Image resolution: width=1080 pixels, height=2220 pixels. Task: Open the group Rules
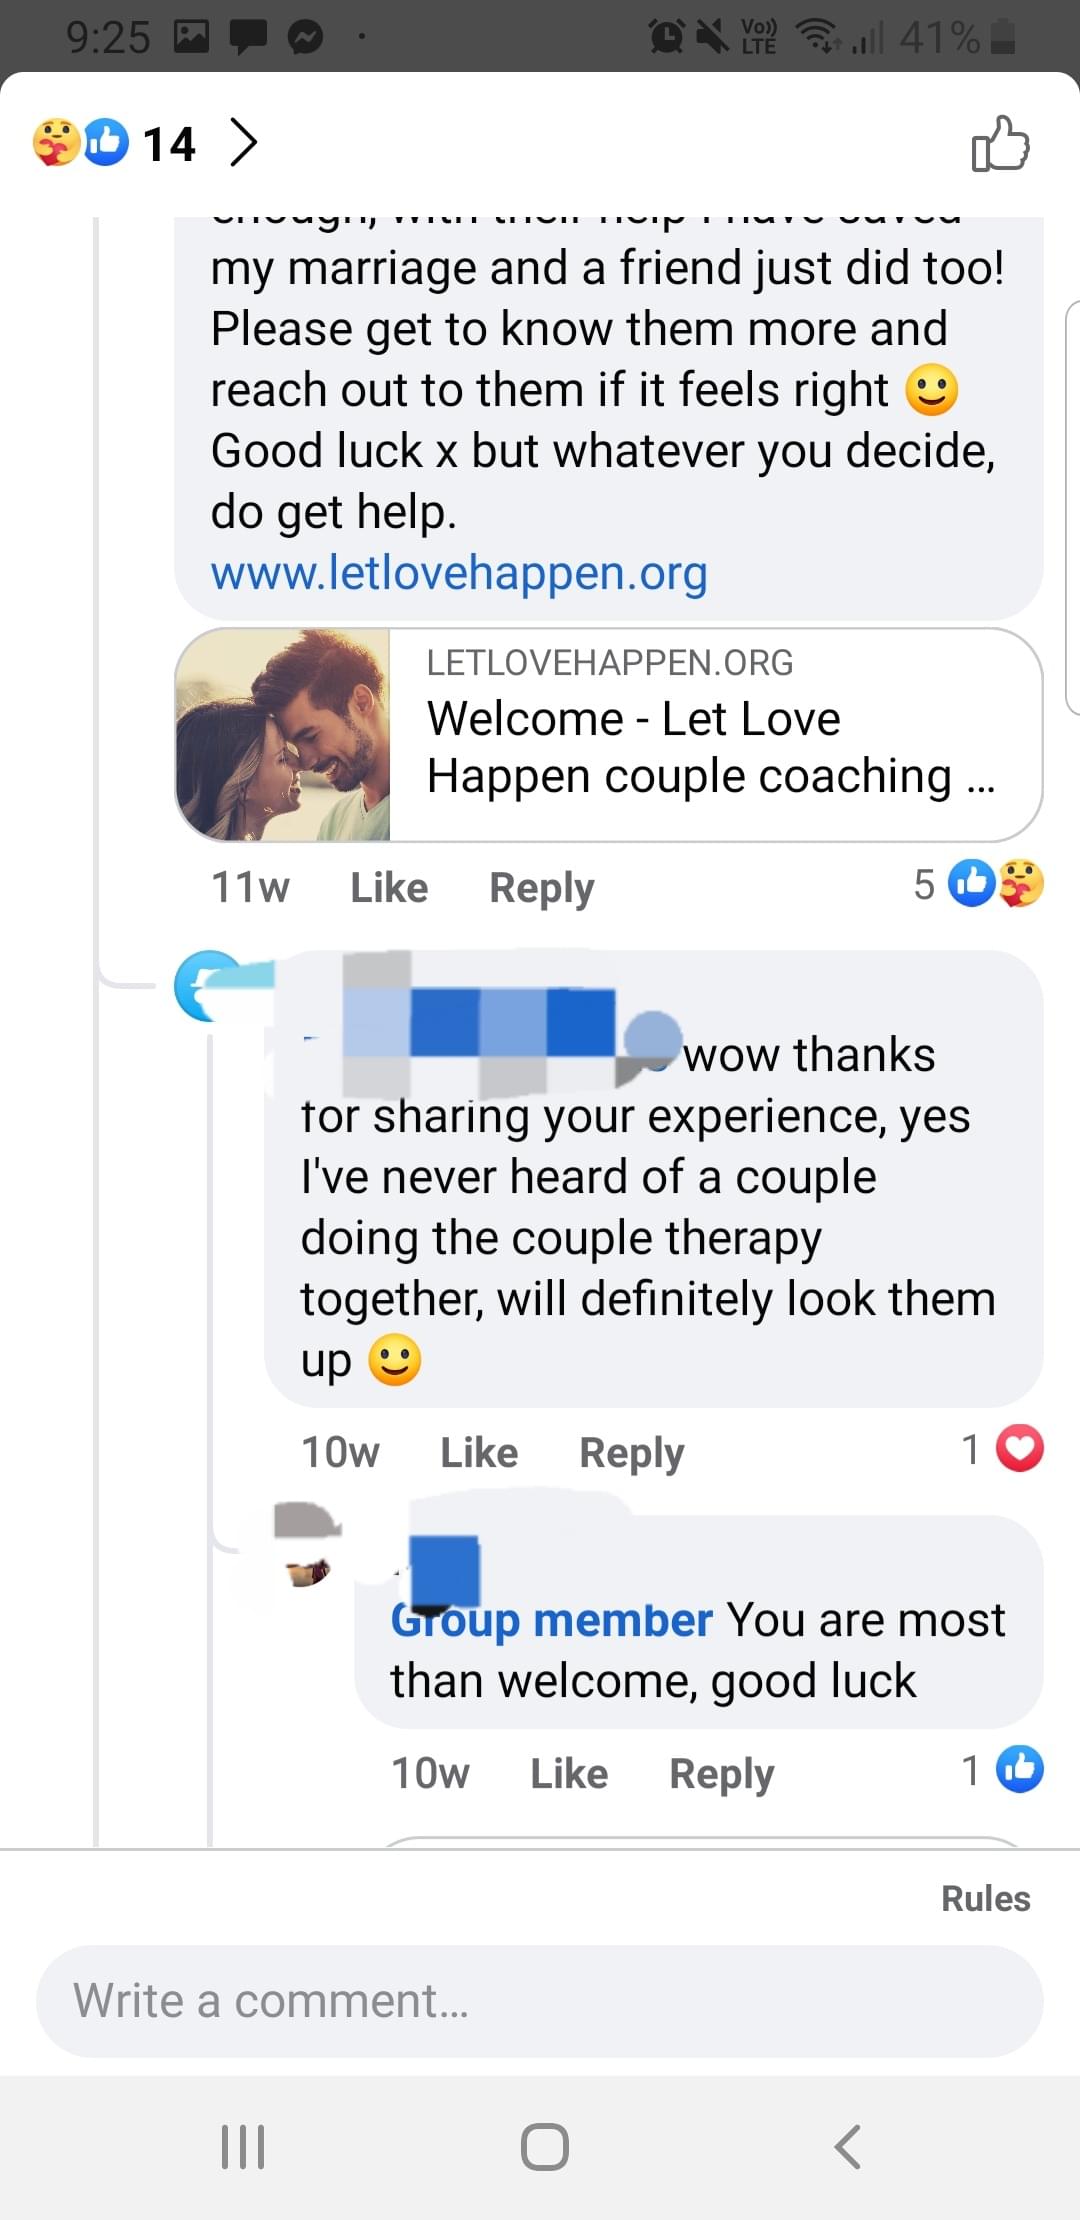[985, 1898]
